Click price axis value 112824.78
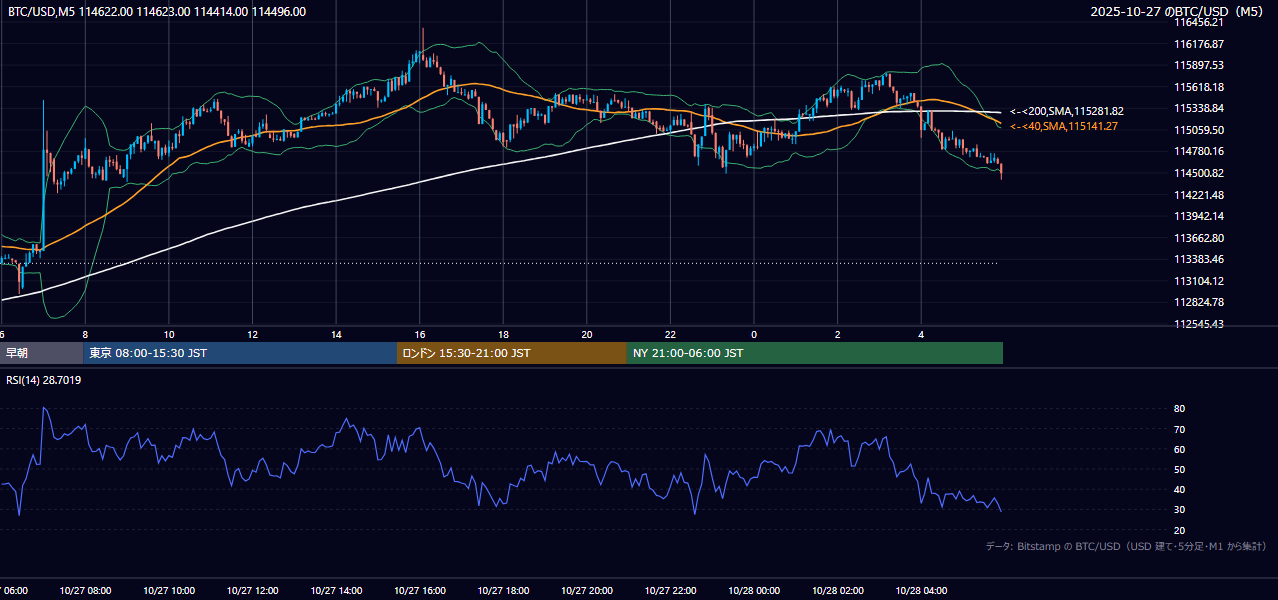This screenshot has width=1278, height=600. click(1199, 302)
